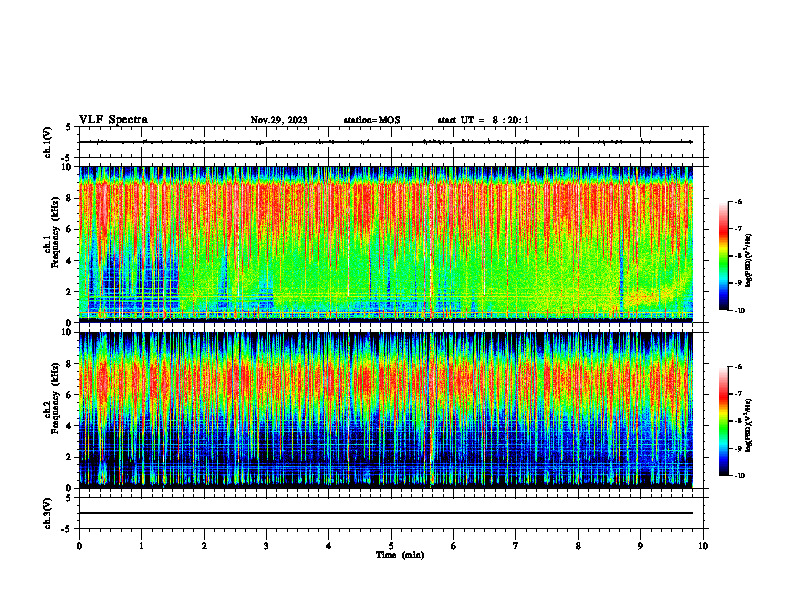This screenshot has width=792, height=612.
Task: Click the "Time (min)" axis label
Action: coord(400,555)
